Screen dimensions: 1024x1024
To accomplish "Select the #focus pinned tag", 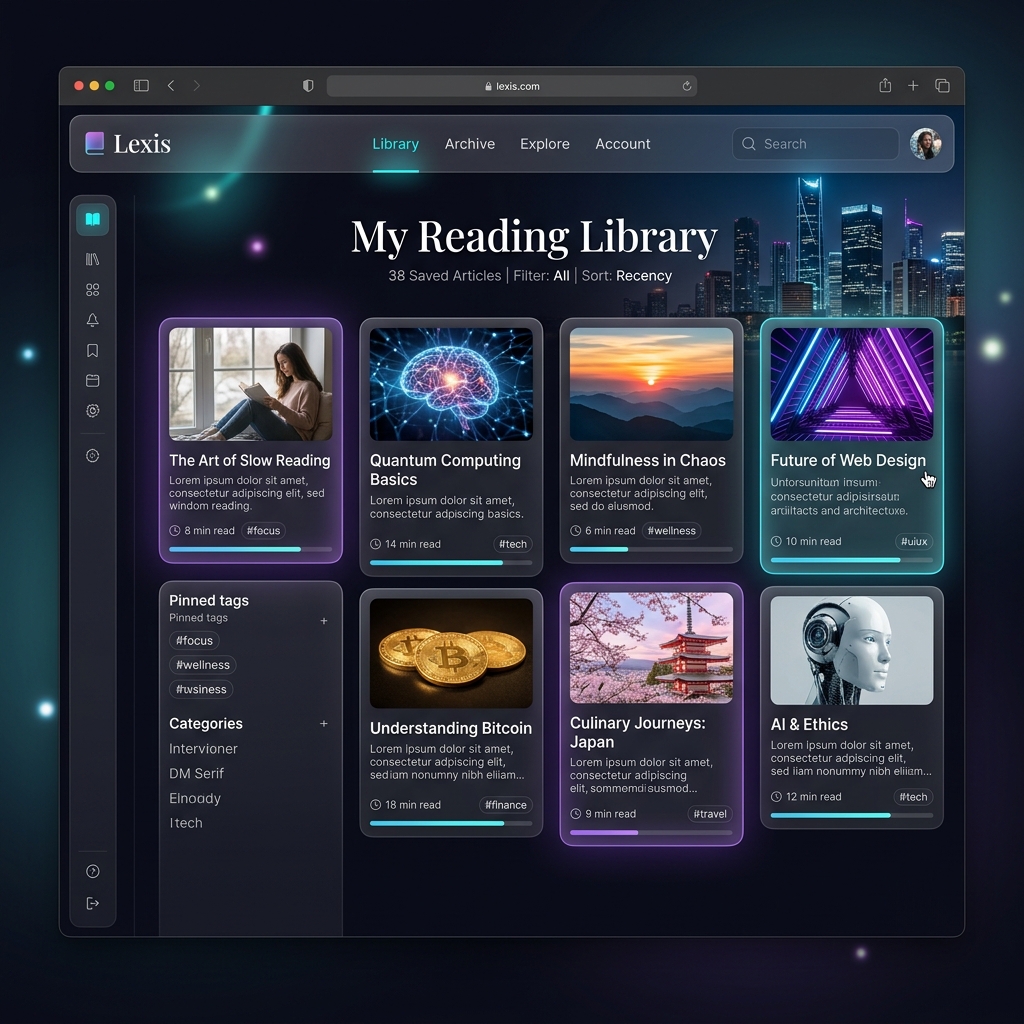I will pos(195,641).
